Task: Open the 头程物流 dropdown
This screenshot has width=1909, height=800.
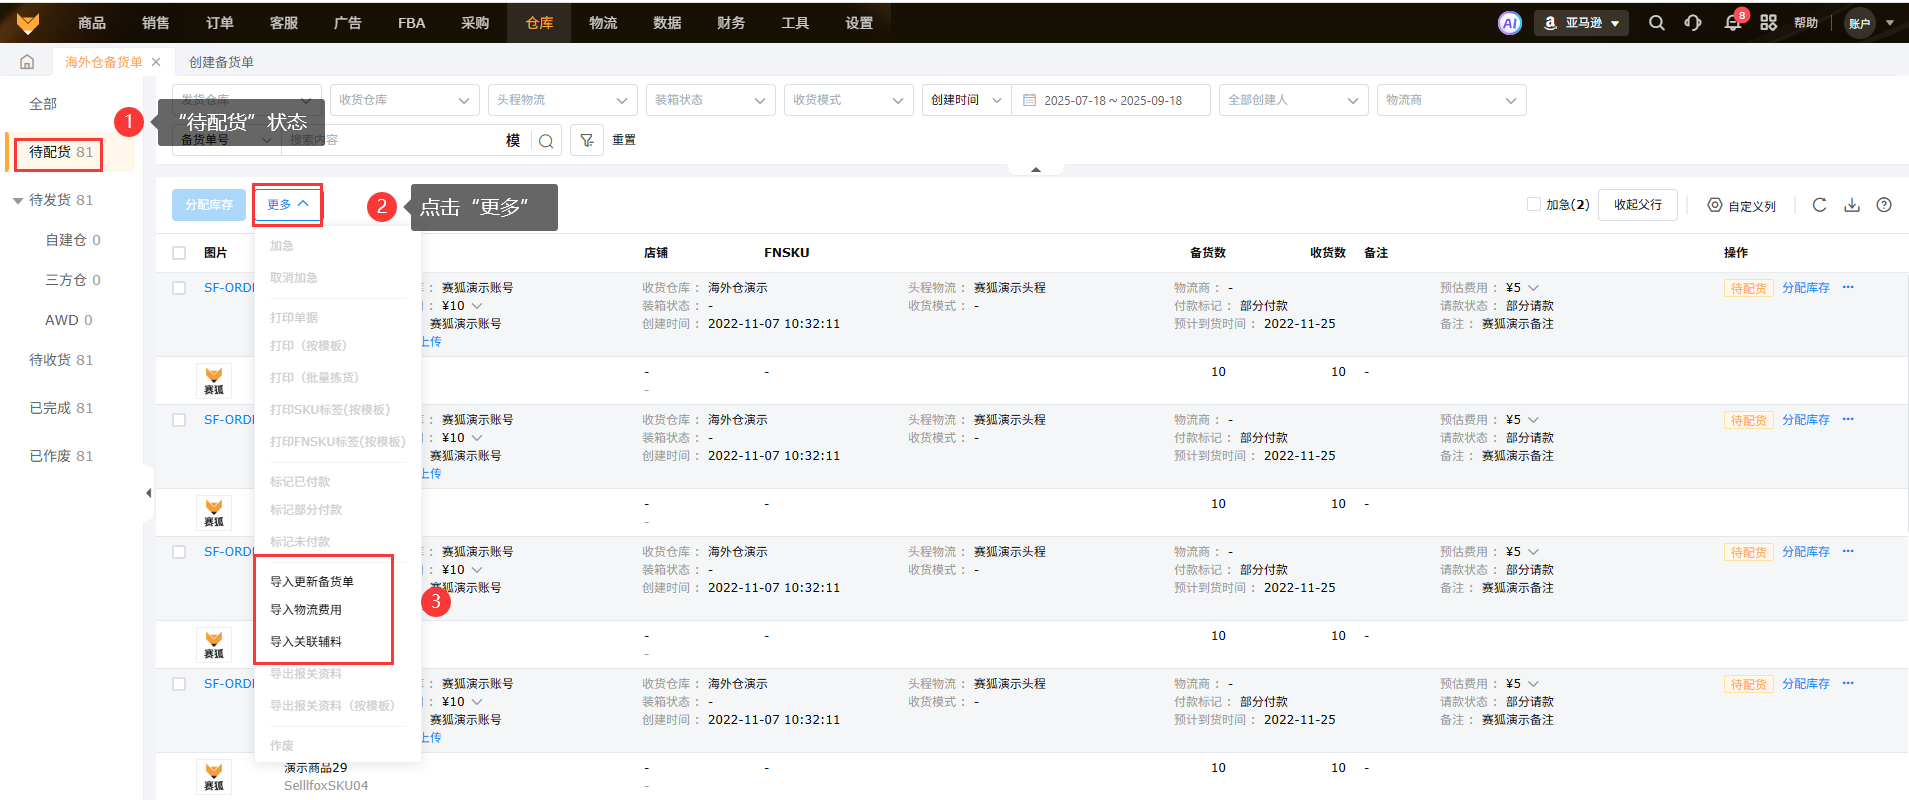Action: point(562,100)
